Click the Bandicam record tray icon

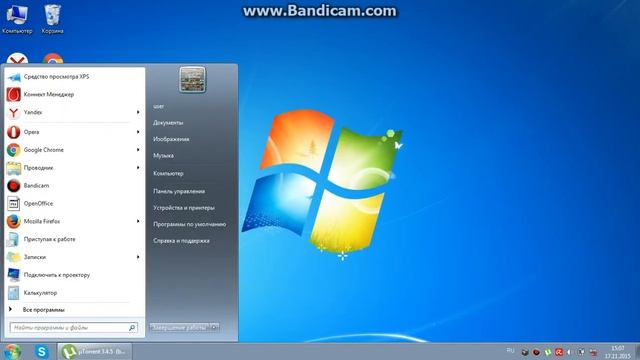click(536, 352)
